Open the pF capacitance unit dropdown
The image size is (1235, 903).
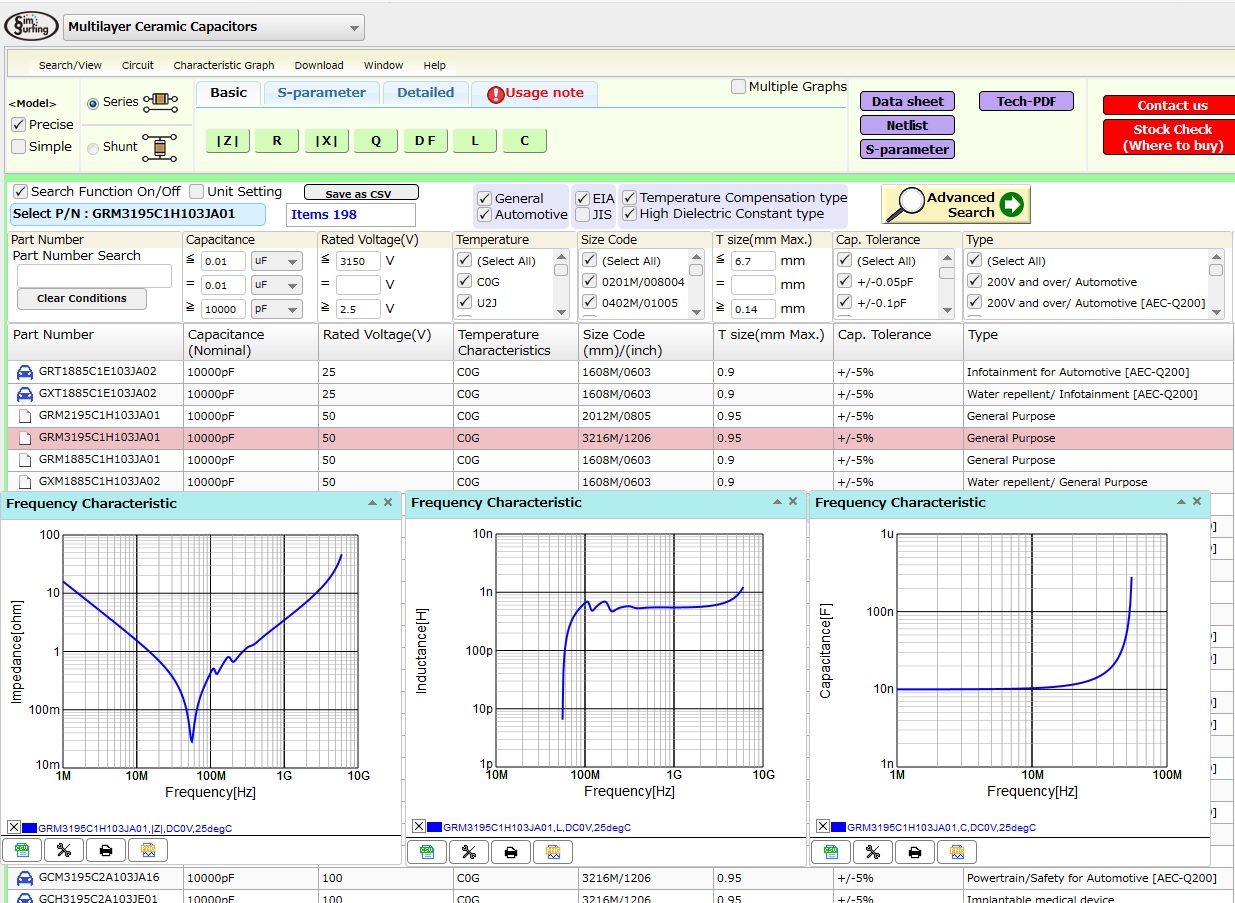click(276, 308)
